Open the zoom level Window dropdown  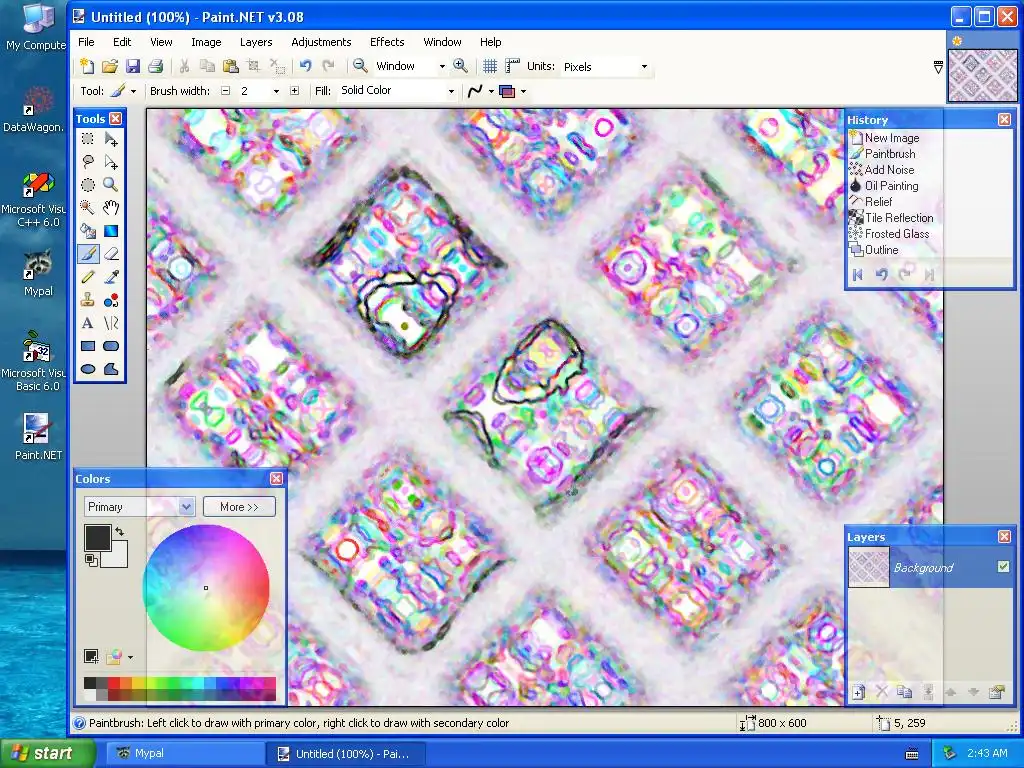coord(441,67)
